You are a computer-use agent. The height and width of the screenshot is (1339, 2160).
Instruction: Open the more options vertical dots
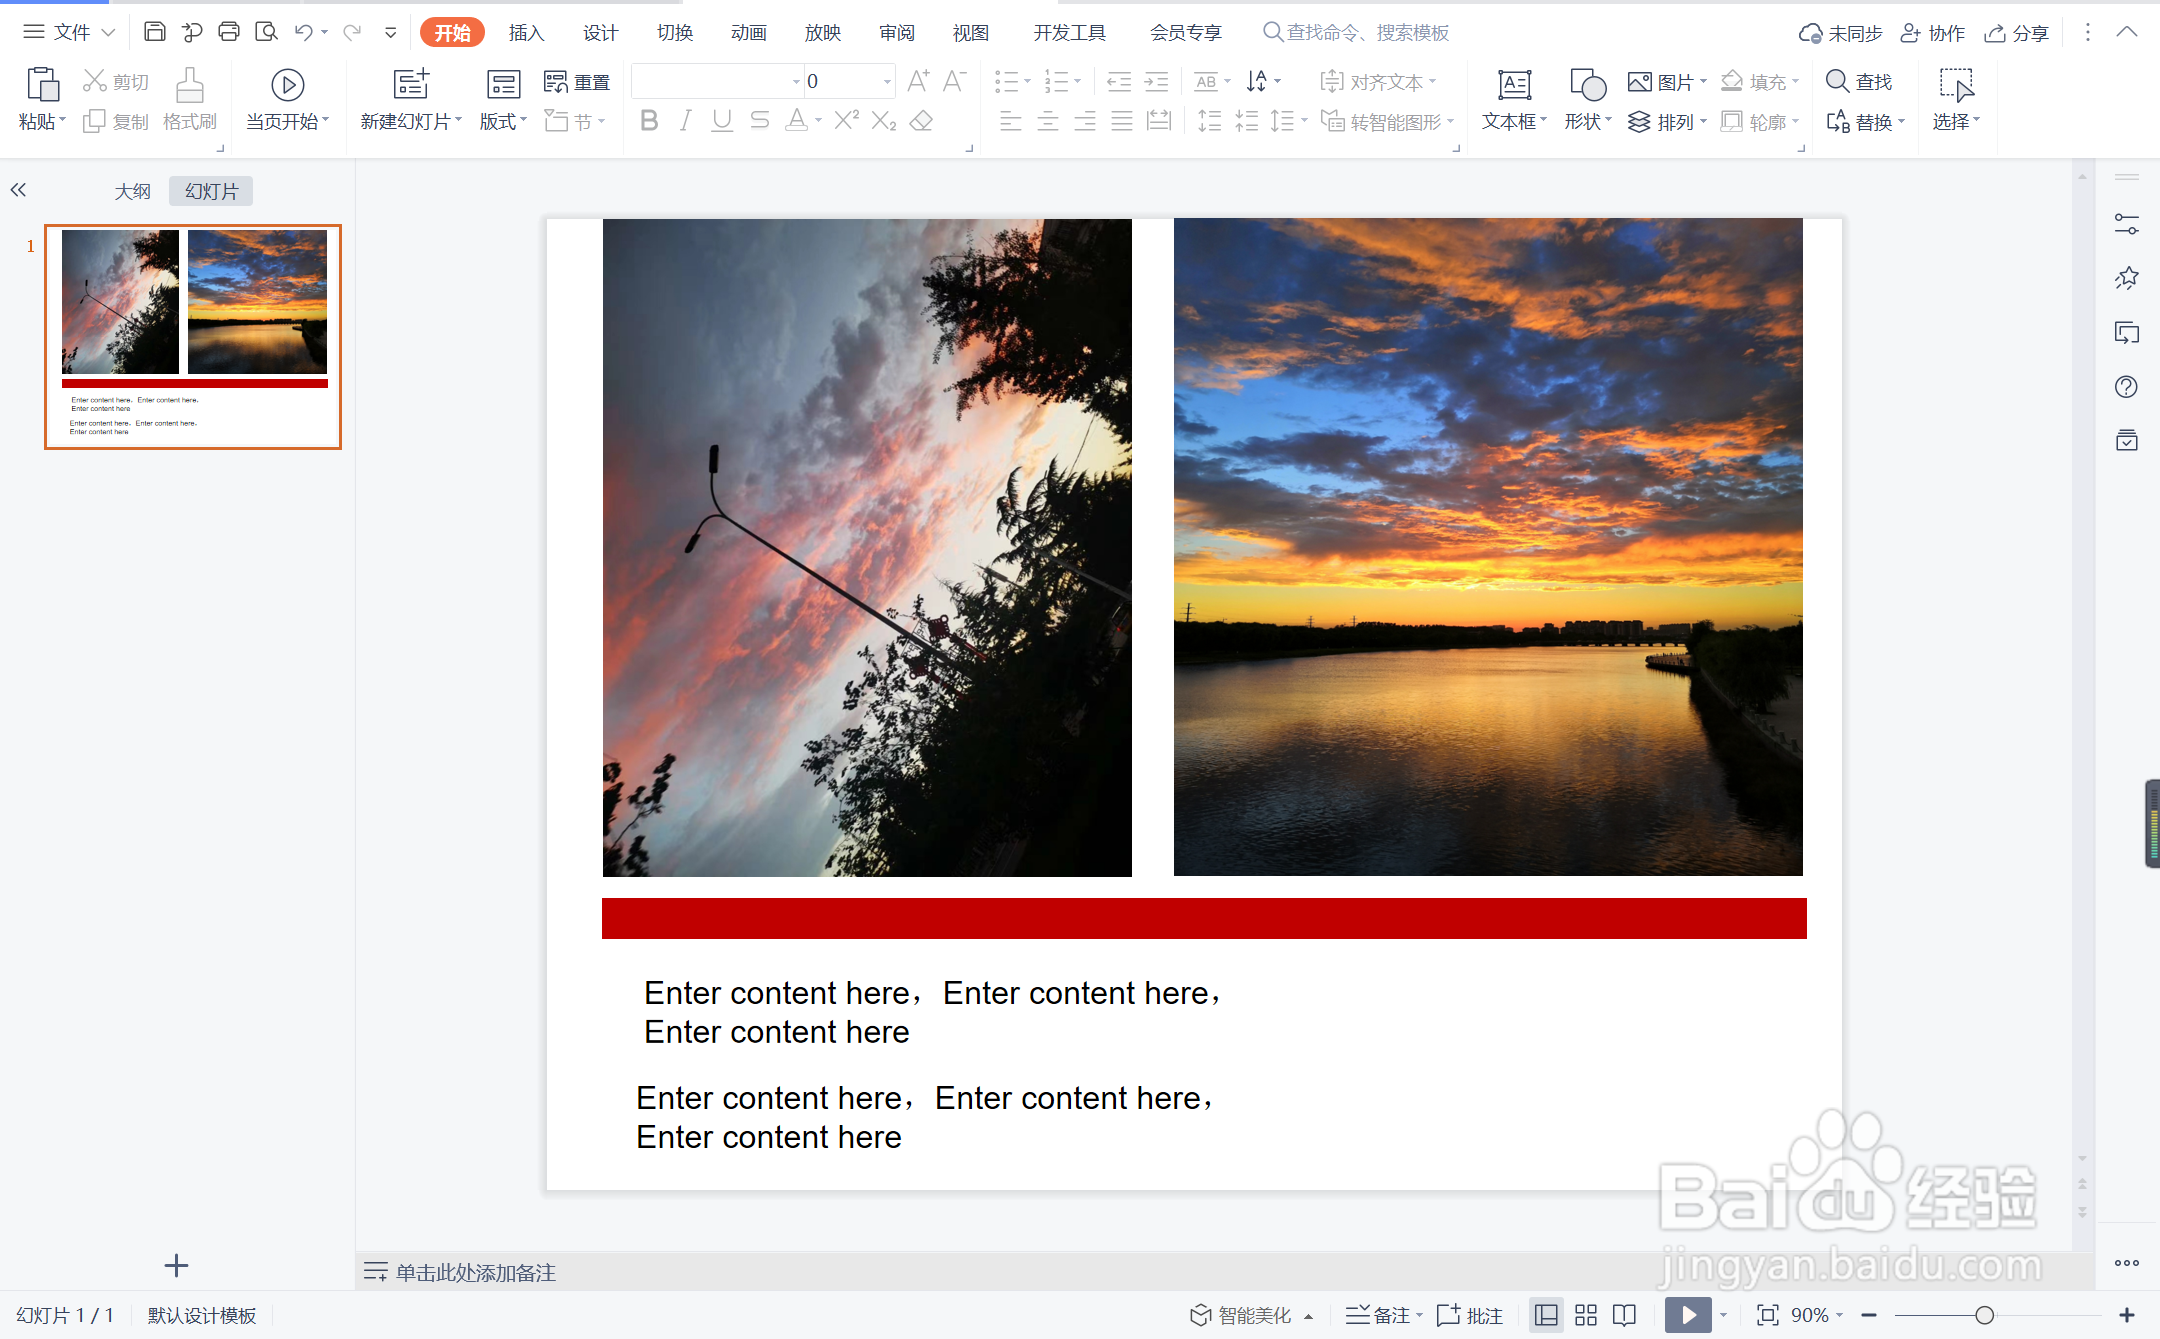[2087, 32]
